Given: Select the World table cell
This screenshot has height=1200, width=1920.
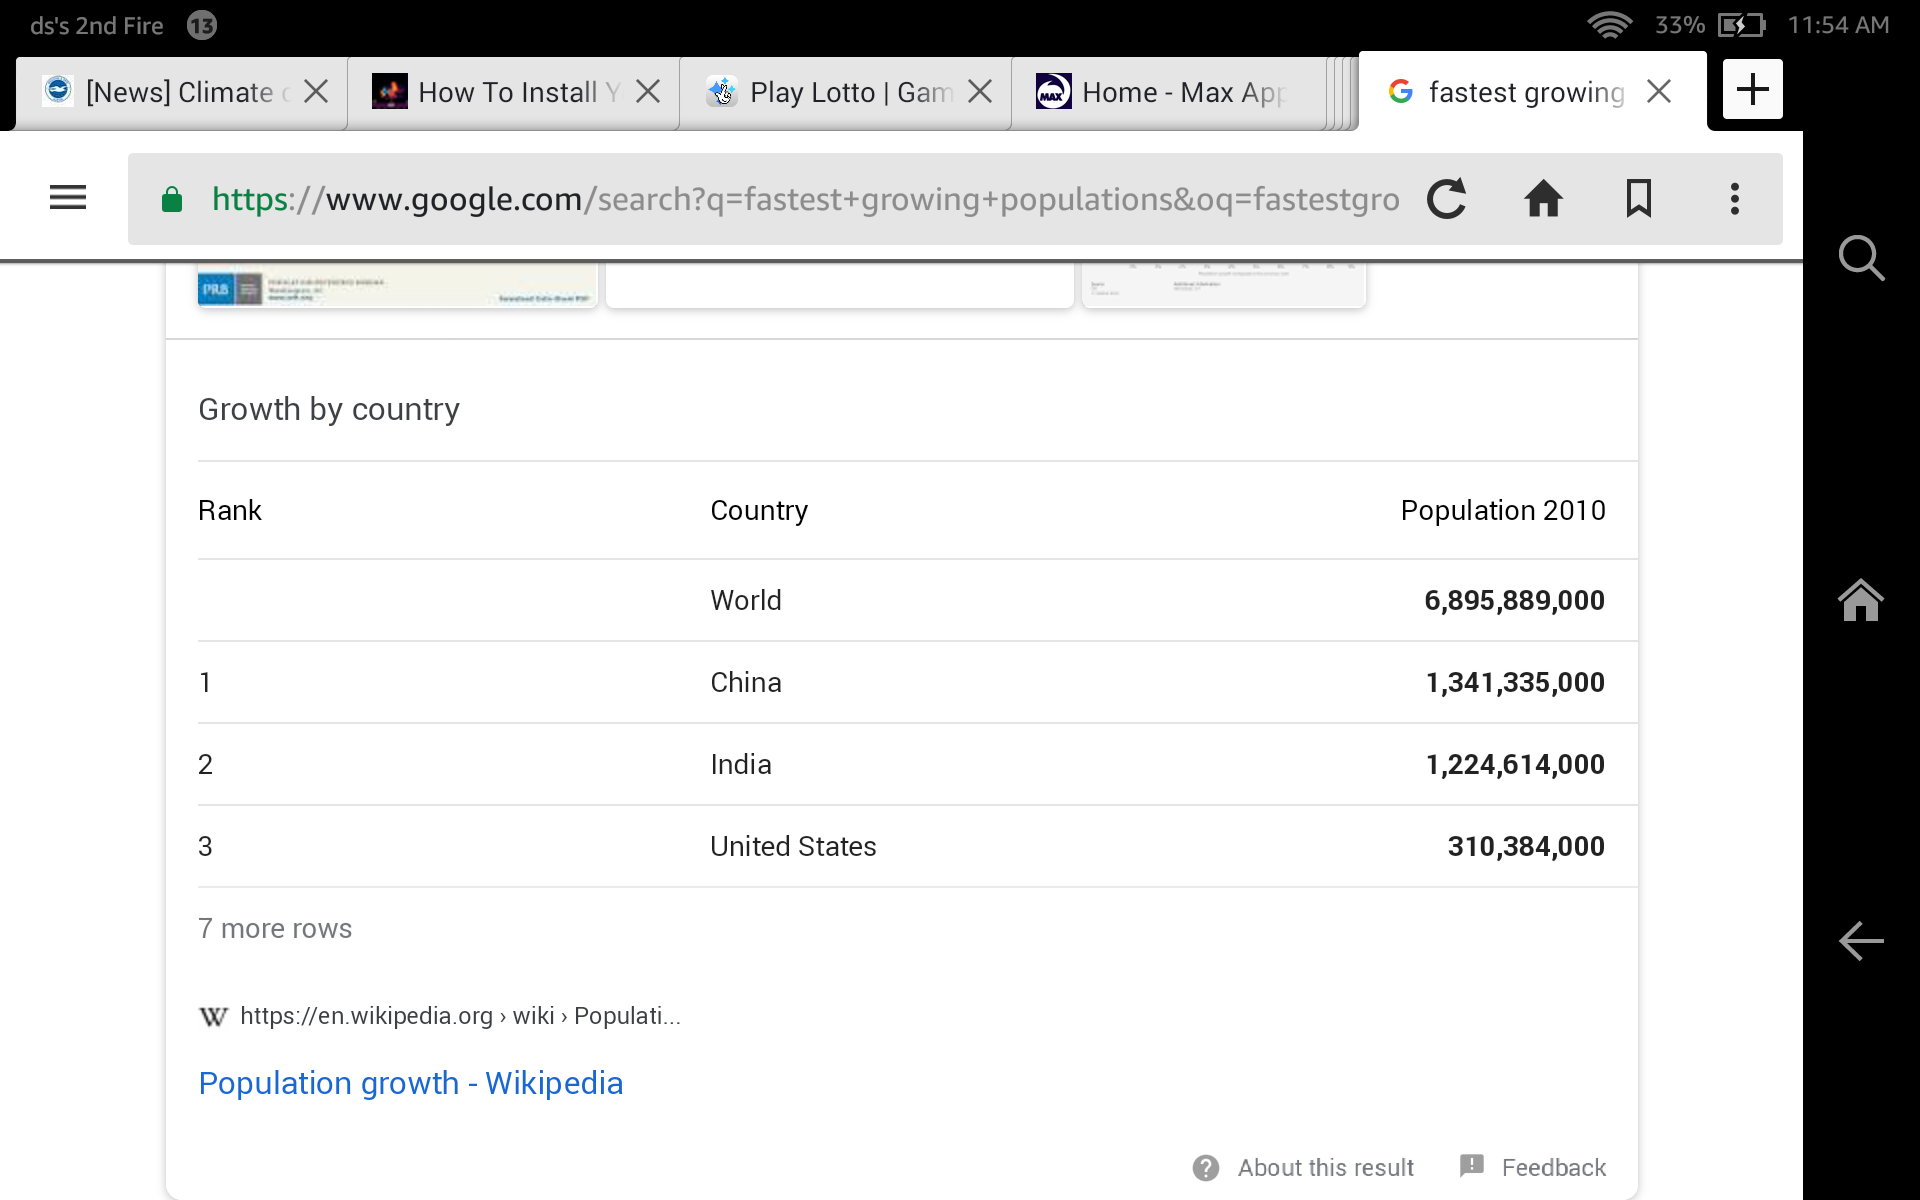Looking at the screenshot, I should [x=746, y=601].
